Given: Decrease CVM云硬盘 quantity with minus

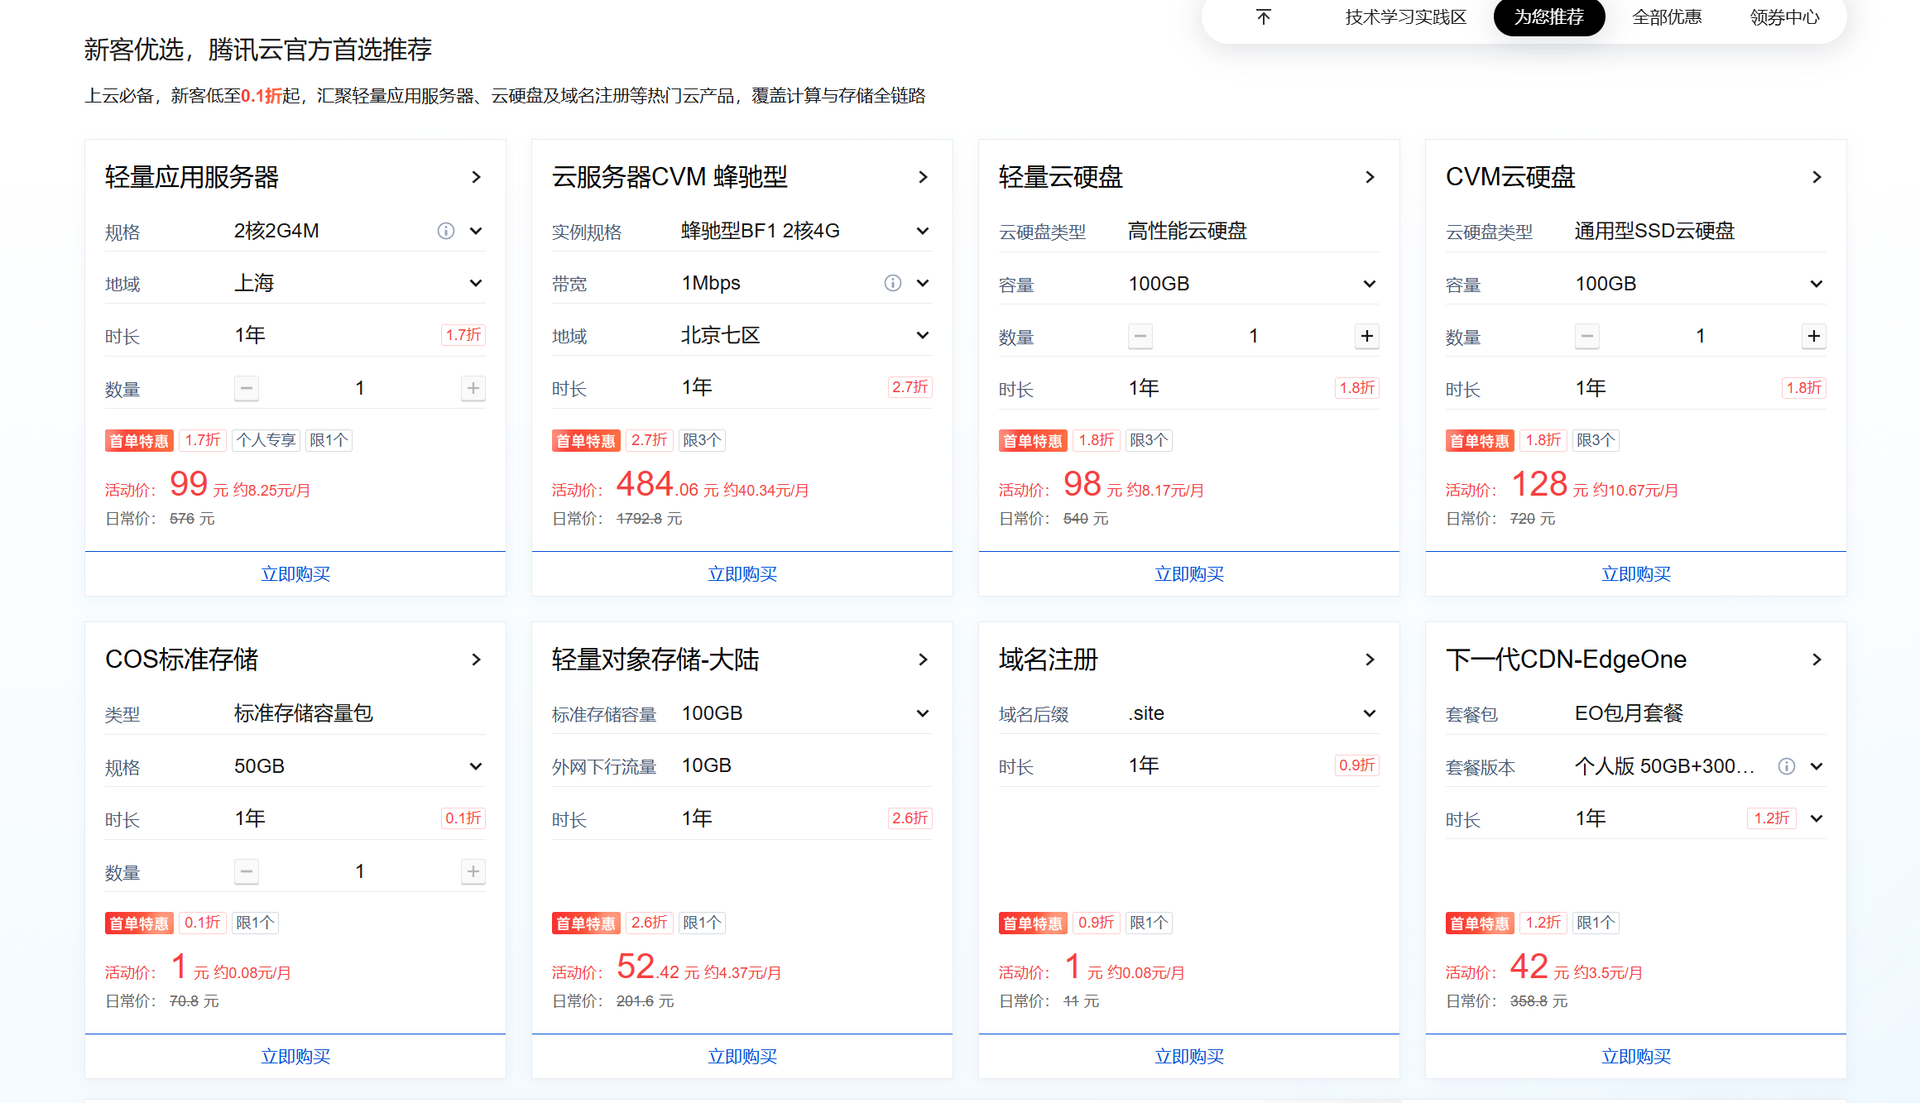Looking at the screenshot, I should [x=1587, y=336].
